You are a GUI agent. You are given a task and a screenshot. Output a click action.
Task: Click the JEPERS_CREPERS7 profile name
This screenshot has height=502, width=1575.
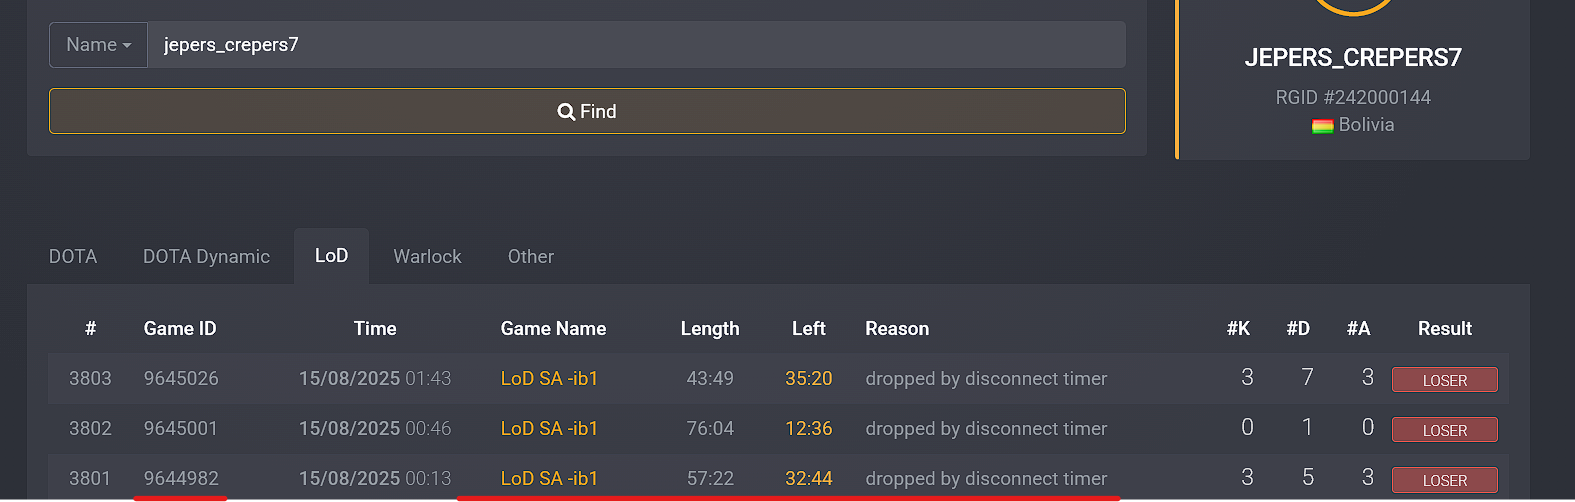[x=1352, y=58]
